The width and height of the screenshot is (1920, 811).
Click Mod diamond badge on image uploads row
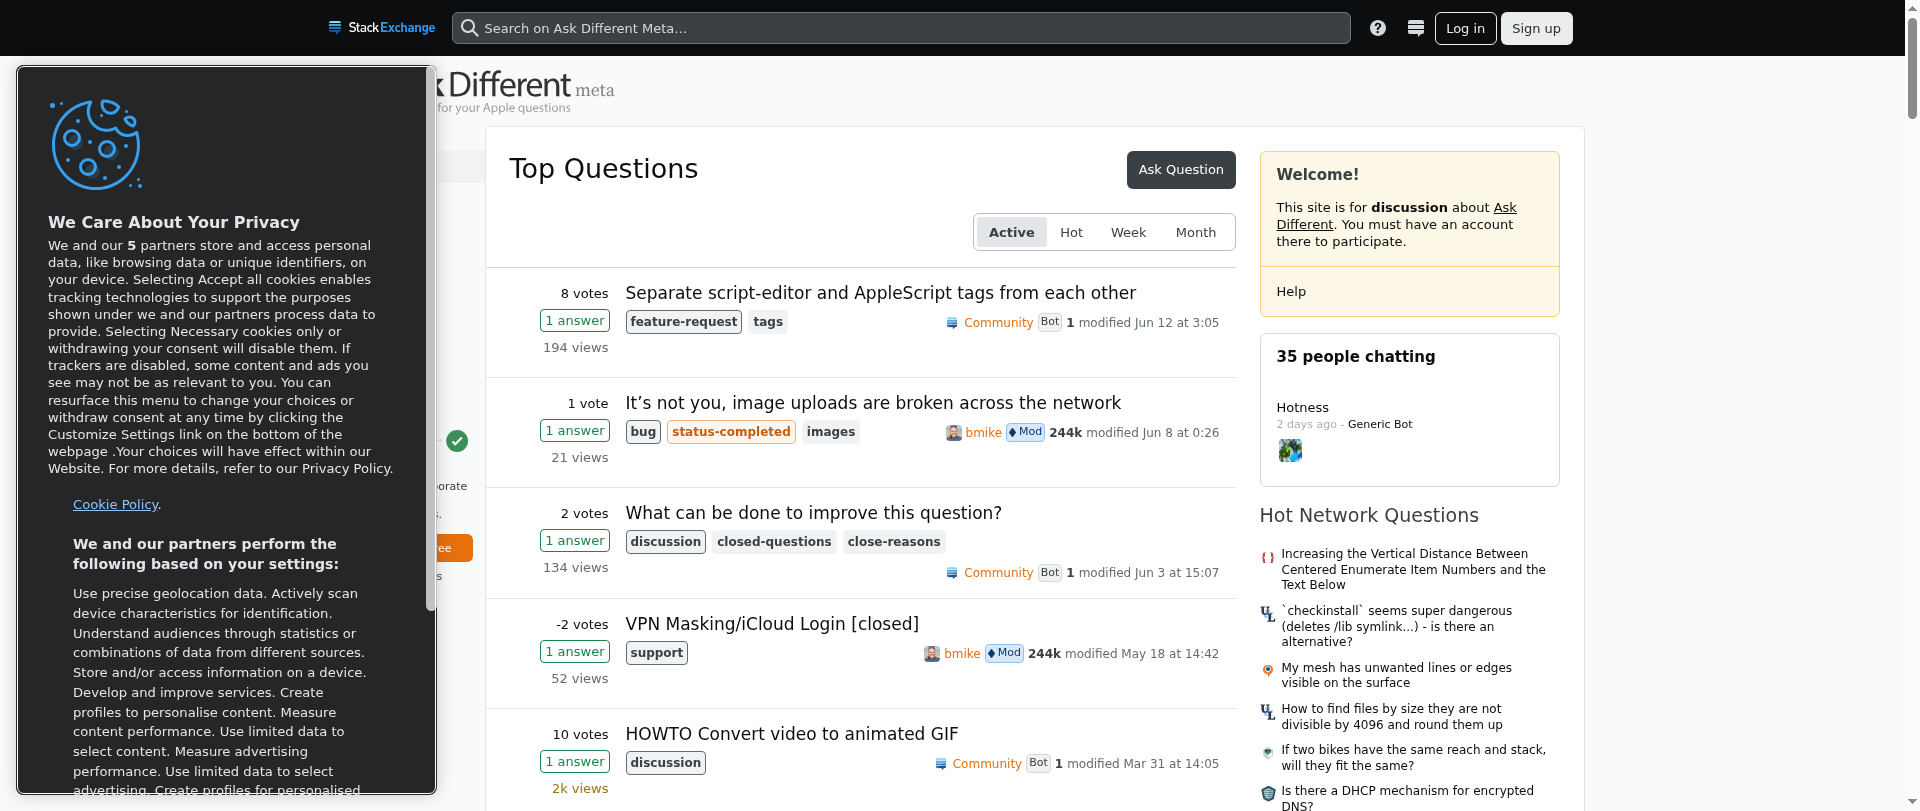[x=1025, y=432]
